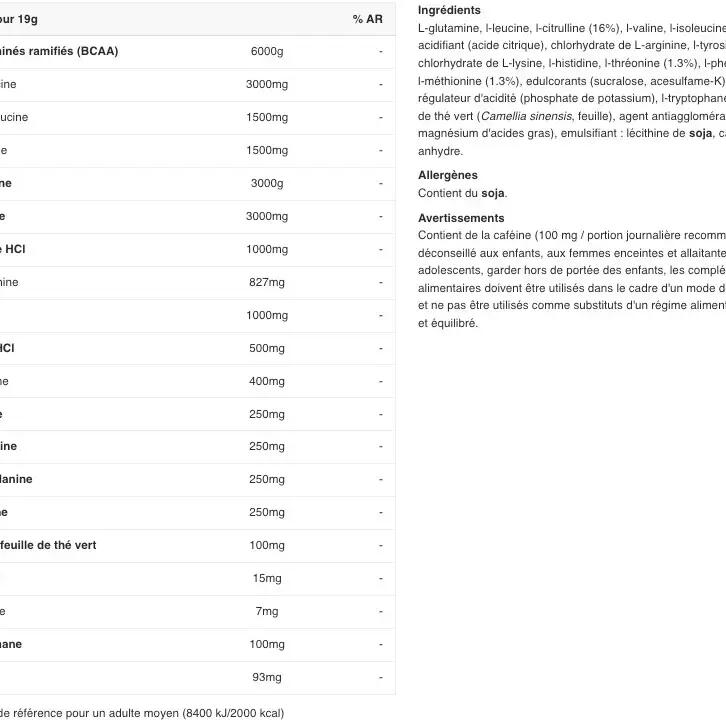
Task: Click the "Avertissements" heading
Action: 461,218
